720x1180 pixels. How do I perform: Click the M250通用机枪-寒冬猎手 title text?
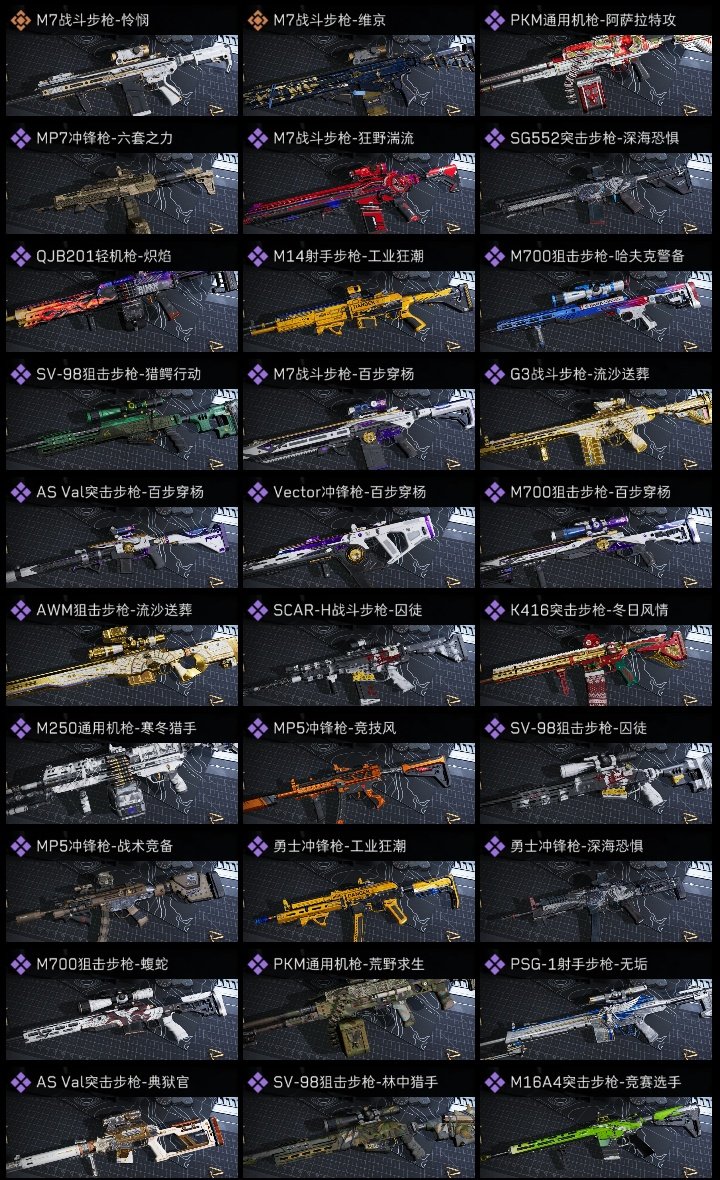(x=116, y=728)
